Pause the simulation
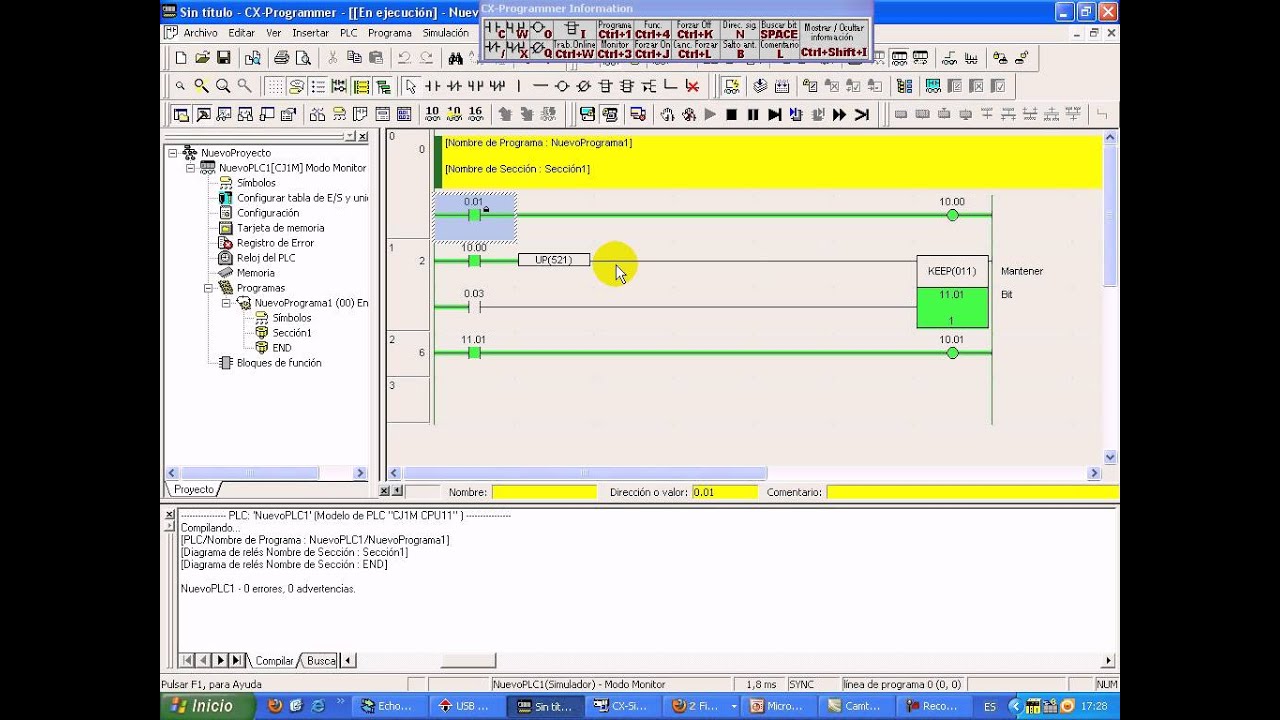Screen dimensions: 1280x720 click(753, 114)
